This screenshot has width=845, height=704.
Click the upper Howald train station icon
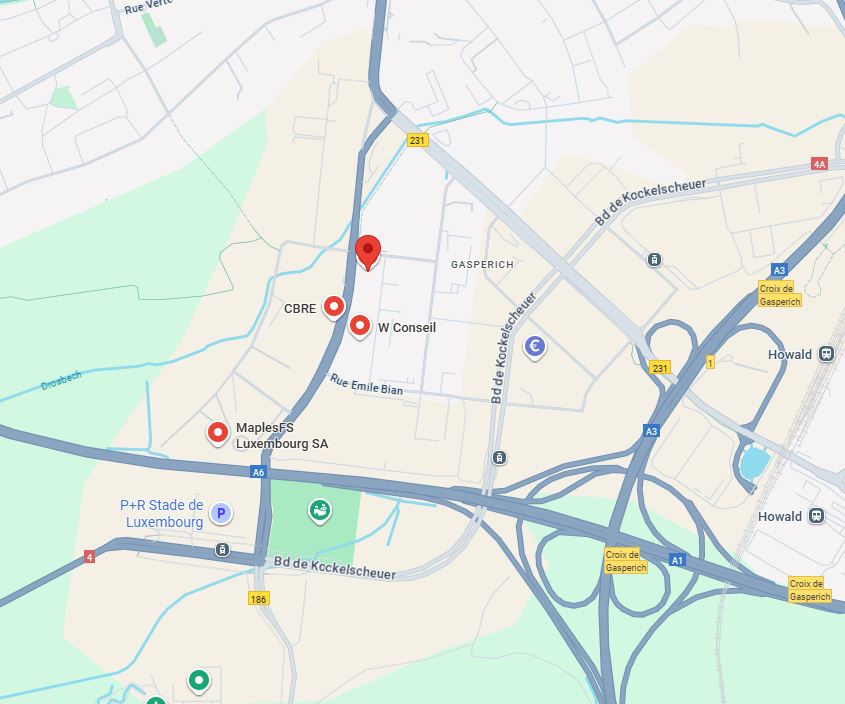pyautogui.click(x=826, y=354)
